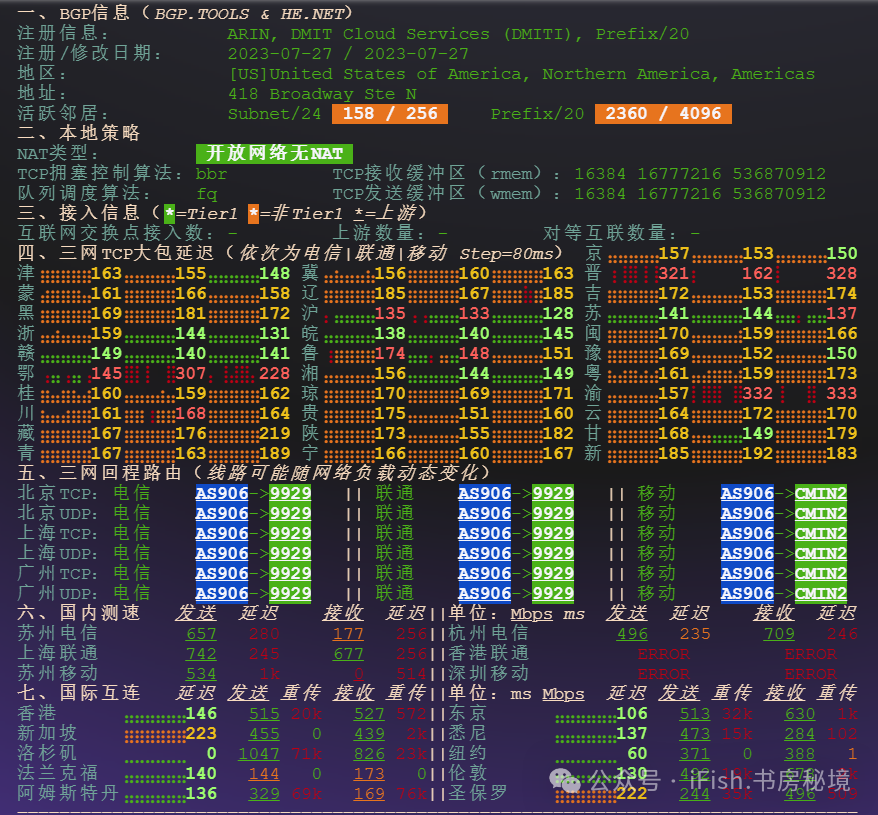The width and height of the screenshot is (878, 815).
Task: Click the green Tier1 star legend marker
Action: coord(169,213)
